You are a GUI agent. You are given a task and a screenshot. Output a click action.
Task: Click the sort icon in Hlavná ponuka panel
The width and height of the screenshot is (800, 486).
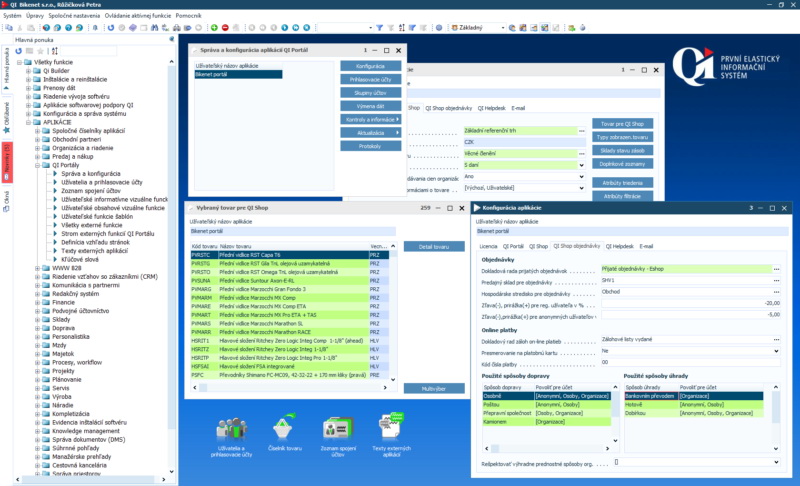coord(55,50)
